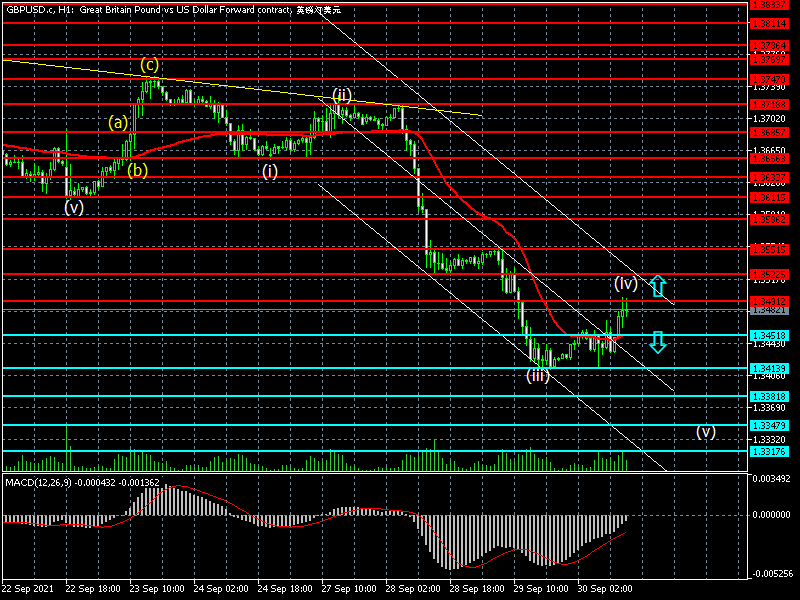Click the 27 Sep 10:00 time label
Viewport: 800px width, 600px height.
coord(349,589)
